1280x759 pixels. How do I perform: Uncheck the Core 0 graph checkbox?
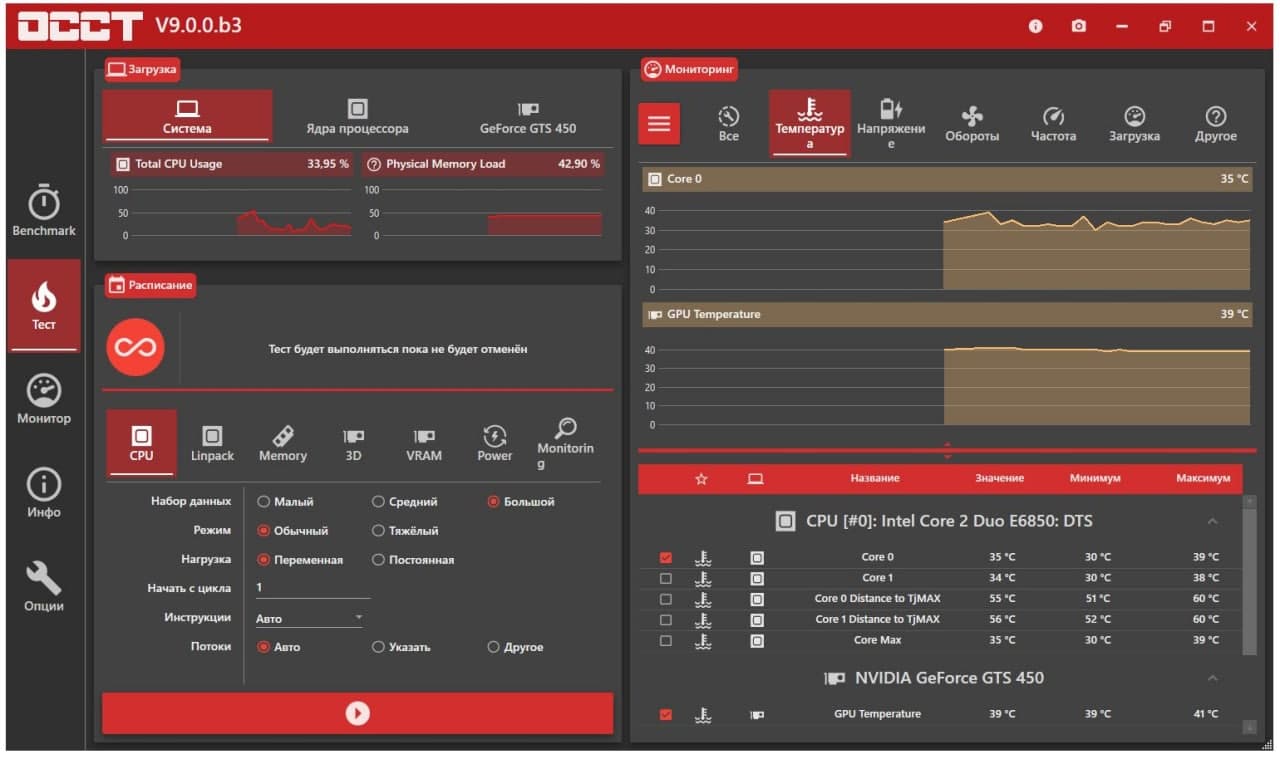pos(666,557)
